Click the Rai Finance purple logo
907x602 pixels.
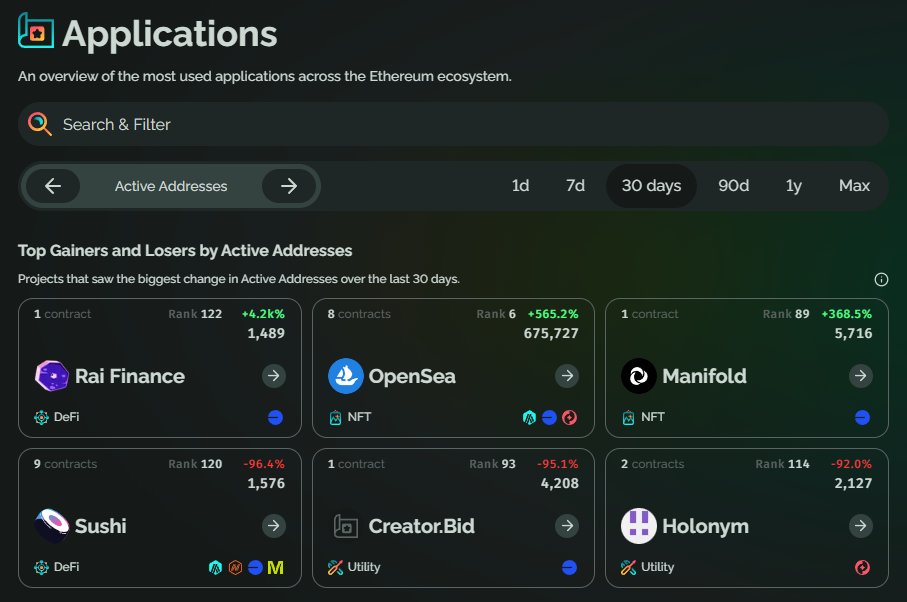52,376
